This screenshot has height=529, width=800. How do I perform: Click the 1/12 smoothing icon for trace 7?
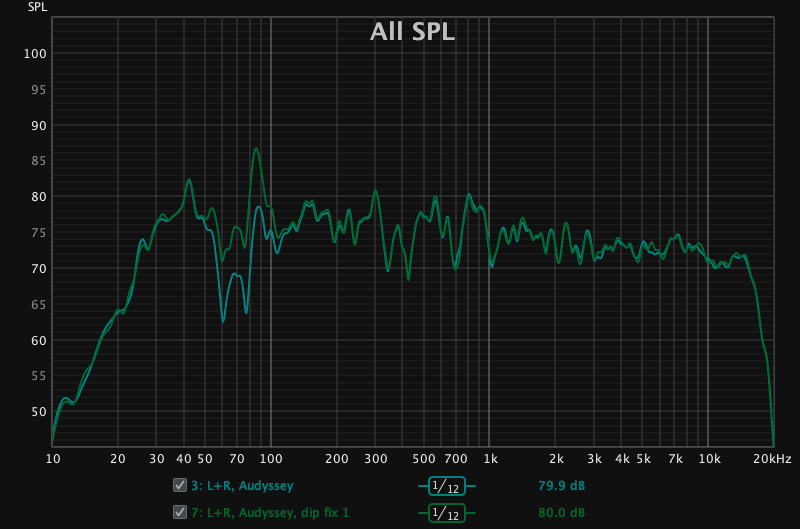point(446,513)
